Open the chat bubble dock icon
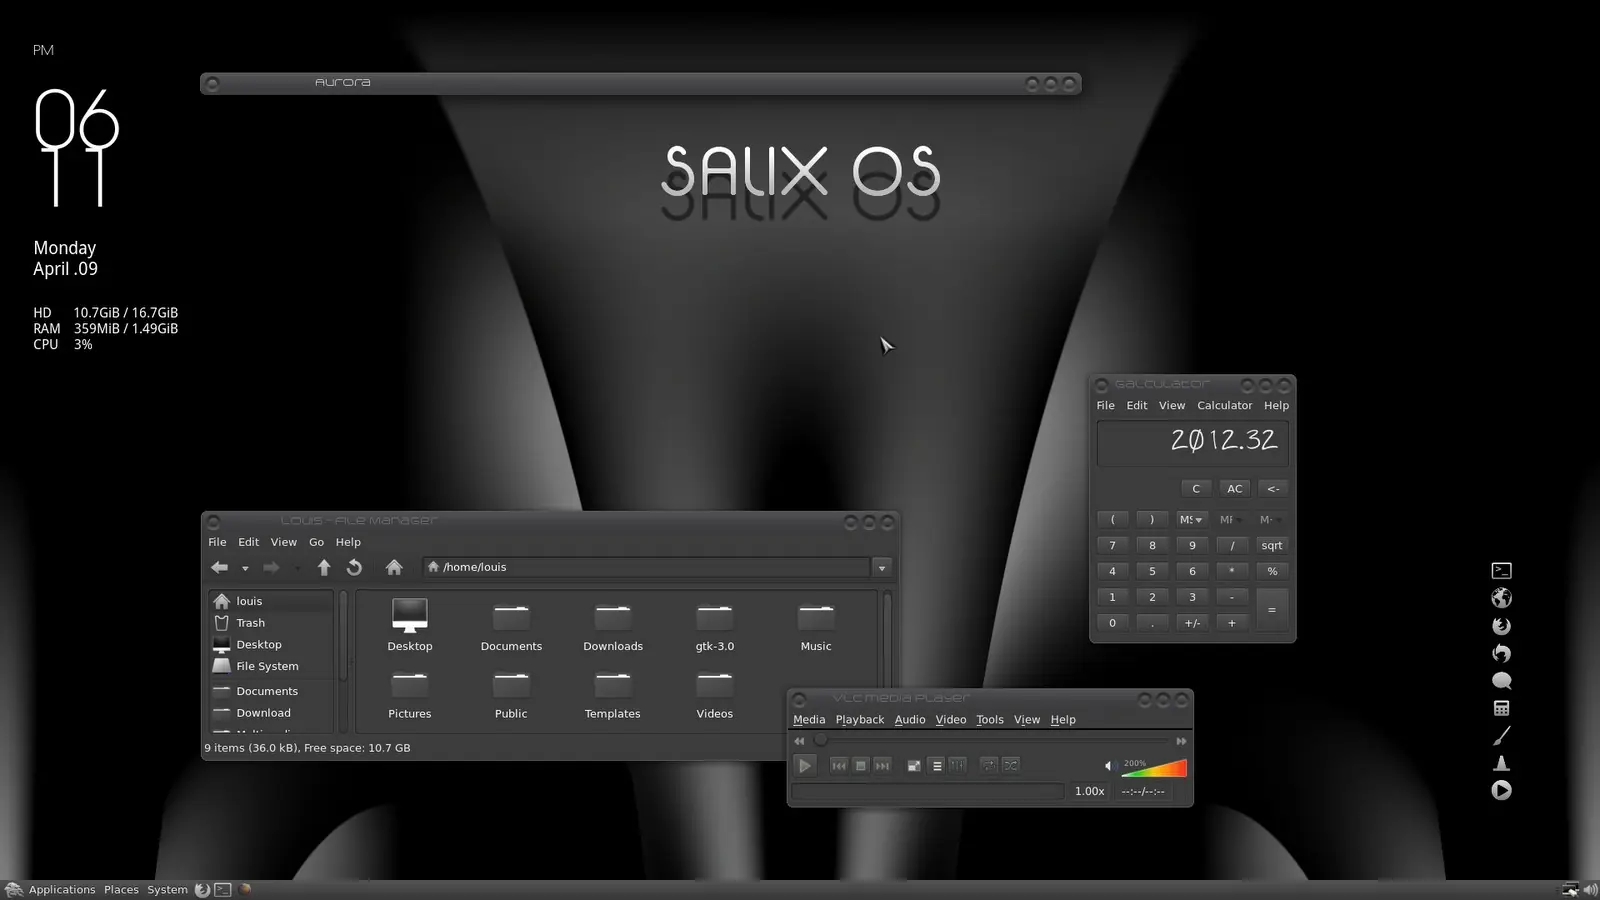The width and height of the screenshot is (1600, 900). 1501,681
